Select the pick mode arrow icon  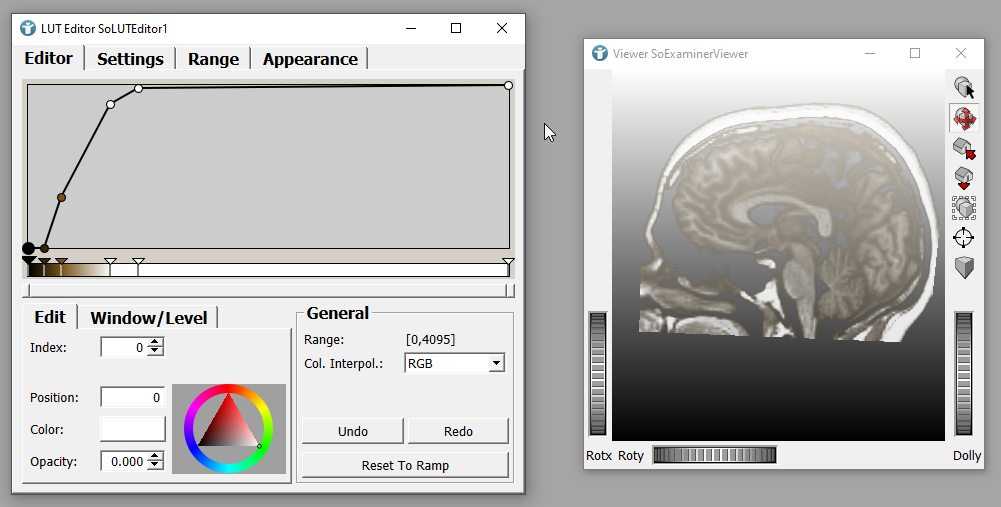click(964, 88)
